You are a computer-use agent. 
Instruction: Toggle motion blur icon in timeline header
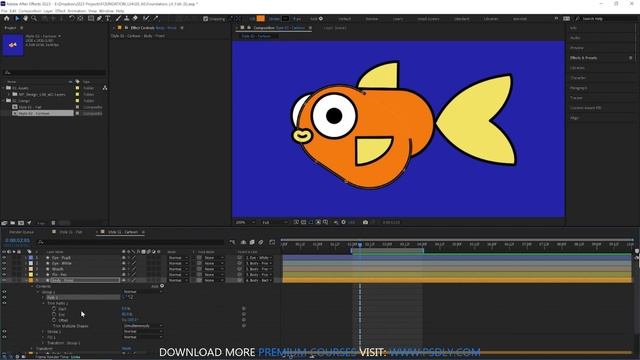[x=261, y=242]
